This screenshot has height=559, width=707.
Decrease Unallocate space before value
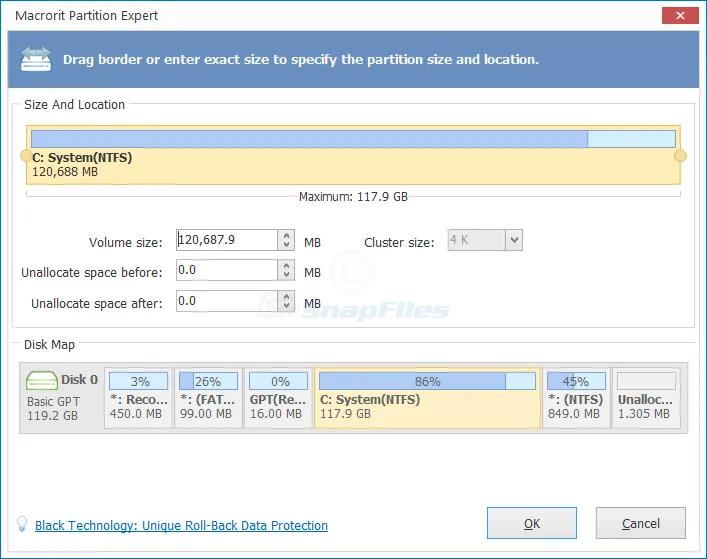pyautogui.click(x=286, y=275)
